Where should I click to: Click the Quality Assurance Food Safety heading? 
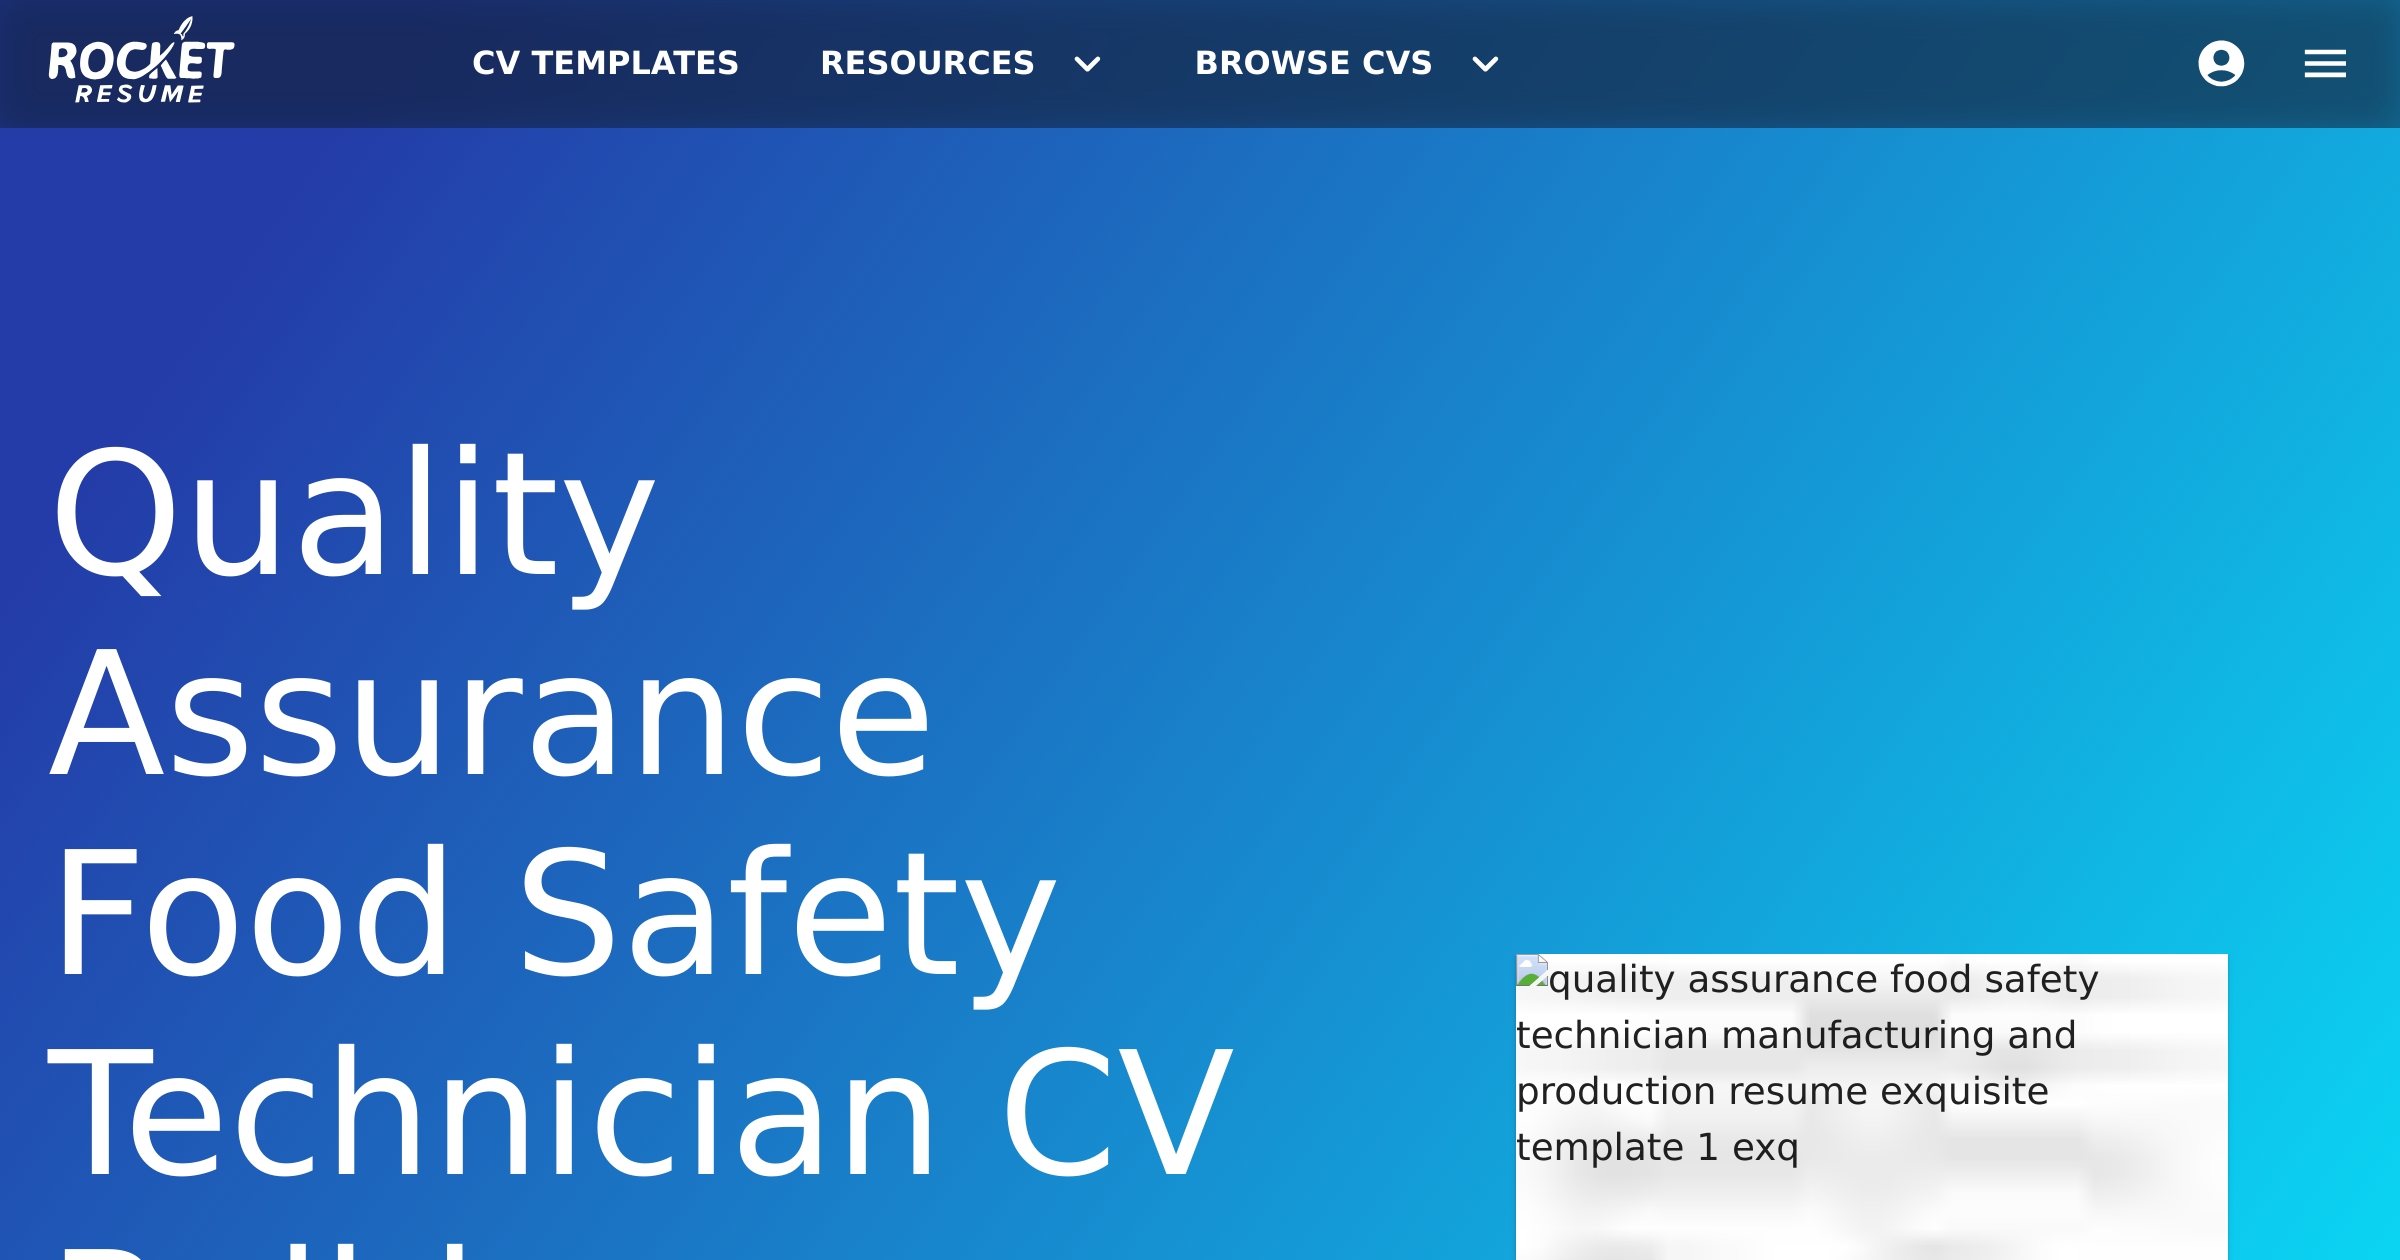coord(640,850)
